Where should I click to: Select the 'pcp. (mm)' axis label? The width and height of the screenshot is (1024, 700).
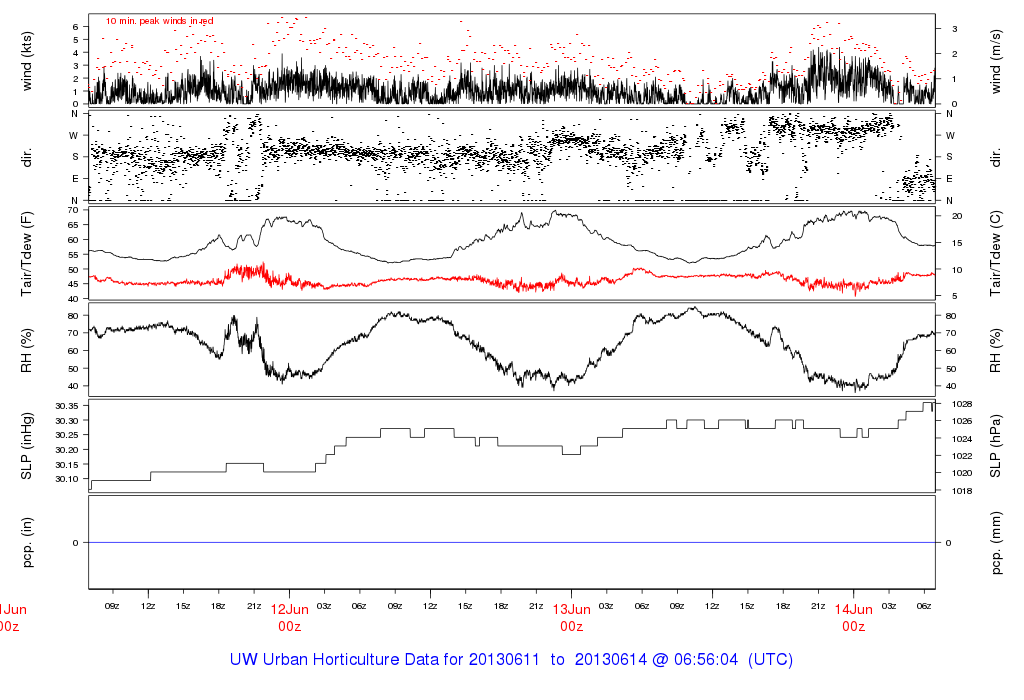pos(996,542)
